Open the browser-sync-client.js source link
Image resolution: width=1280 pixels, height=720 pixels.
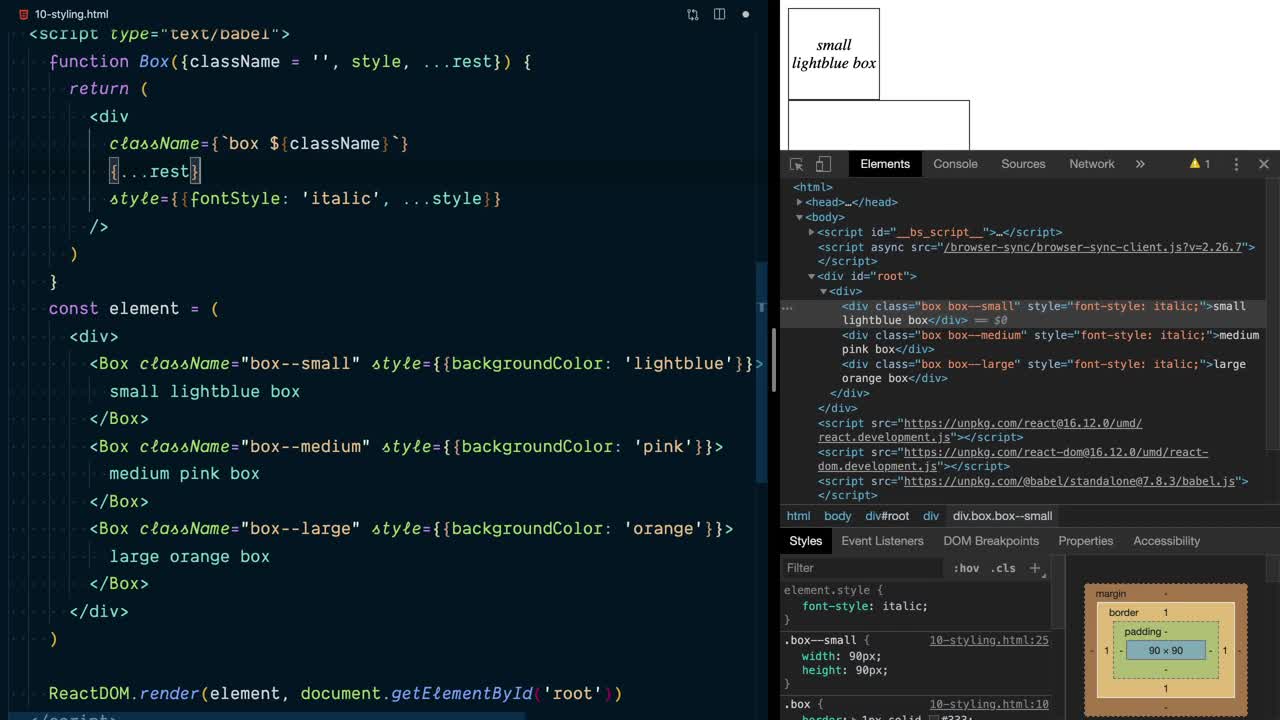click(1092, 247)
